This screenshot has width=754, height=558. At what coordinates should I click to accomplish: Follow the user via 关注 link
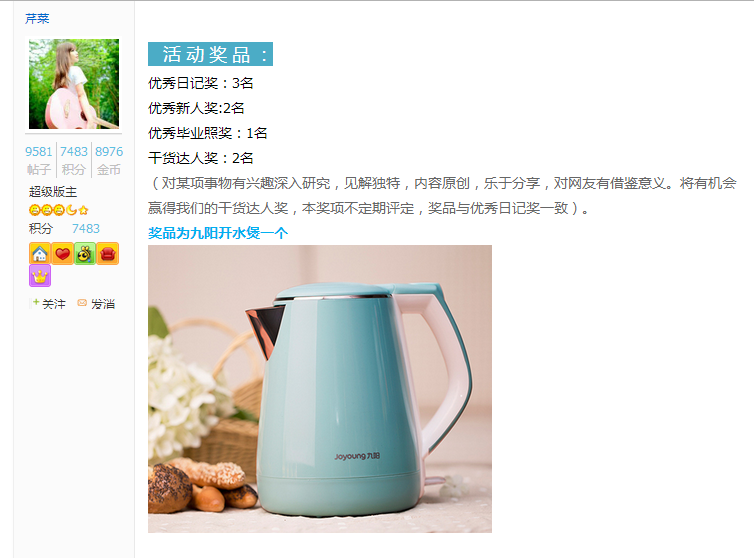(x=54, y=304)
